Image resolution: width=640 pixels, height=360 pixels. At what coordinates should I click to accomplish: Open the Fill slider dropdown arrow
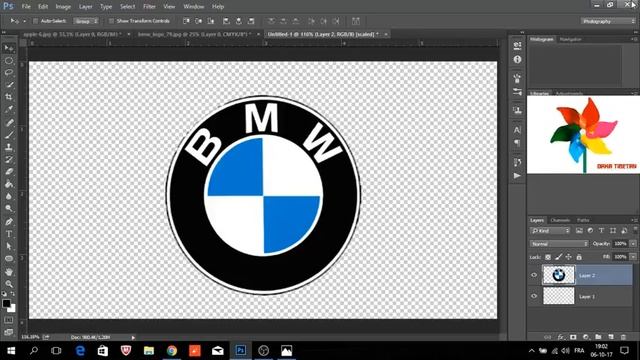click(x=633, y=257)
